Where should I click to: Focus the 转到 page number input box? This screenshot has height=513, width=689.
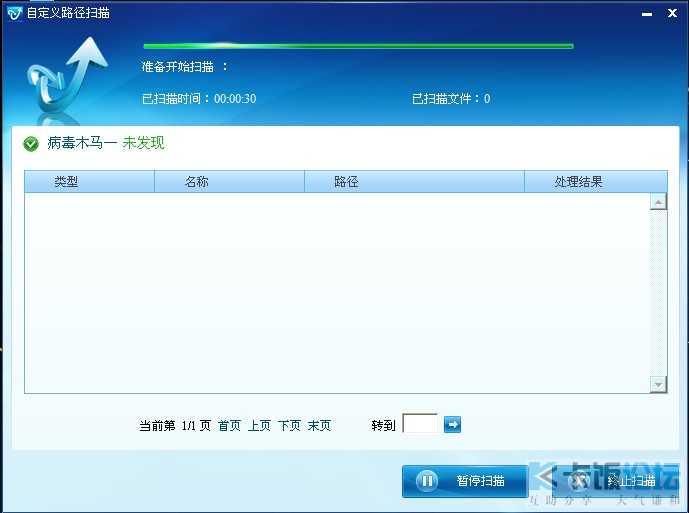(x=419, y=425)
